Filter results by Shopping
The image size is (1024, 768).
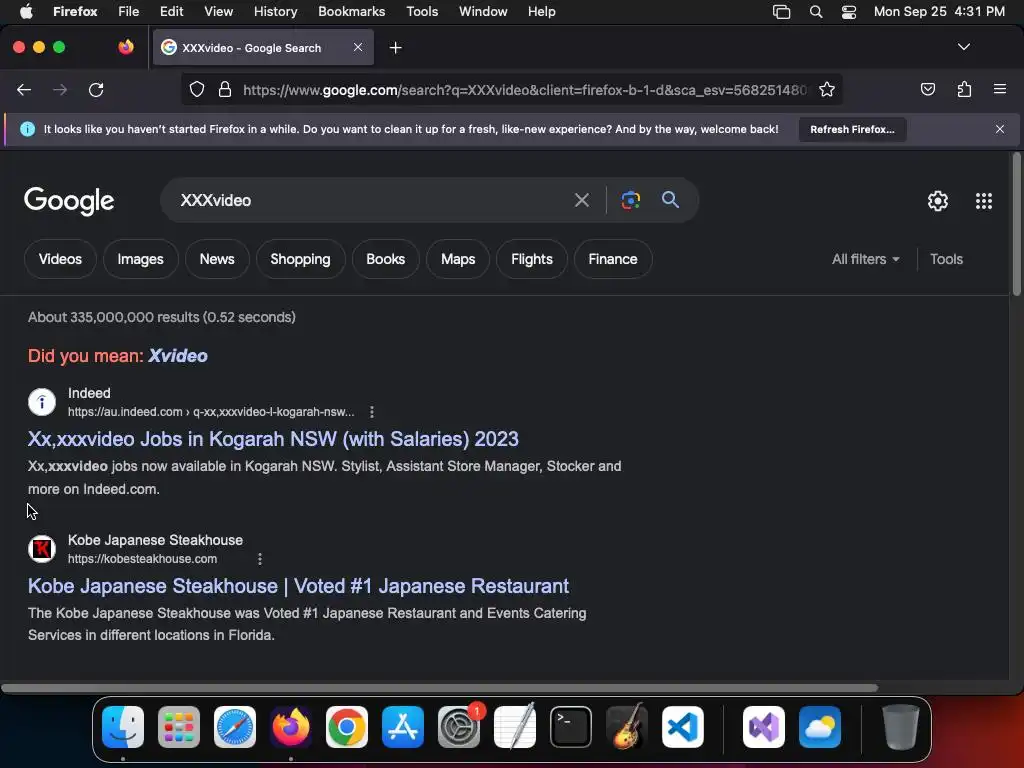pyautogui.click(x=300, y=259)
